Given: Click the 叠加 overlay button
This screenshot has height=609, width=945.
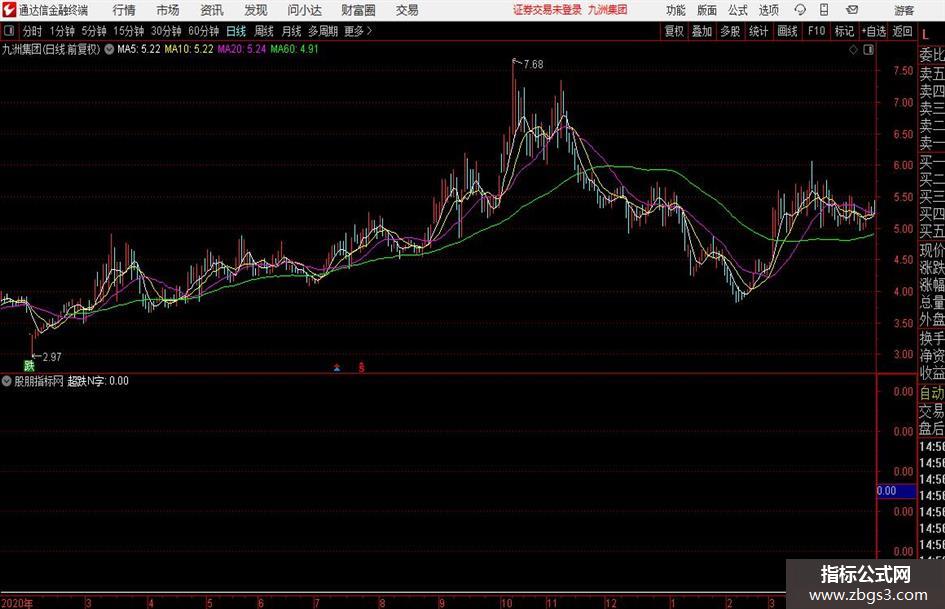Looking at the screenshot, I should (702, 31).
